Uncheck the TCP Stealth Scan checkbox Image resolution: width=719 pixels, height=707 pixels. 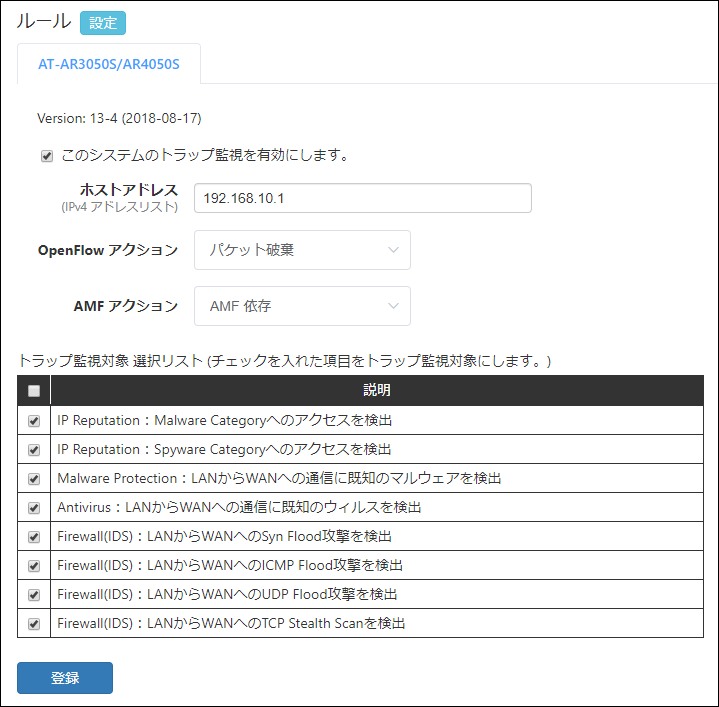34,624
